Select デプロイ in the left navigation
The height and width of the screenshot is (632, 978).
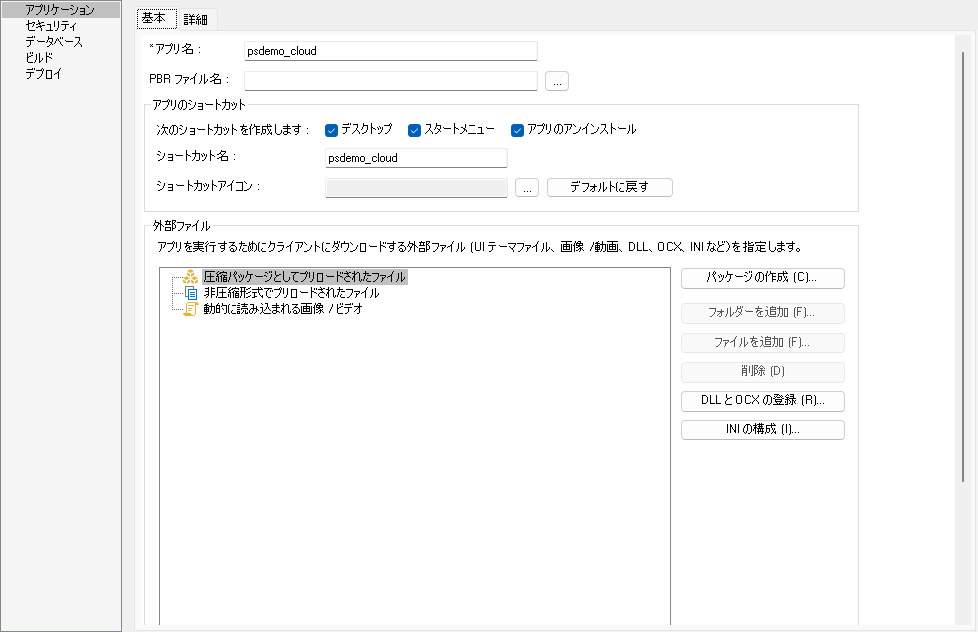[43, 74]
